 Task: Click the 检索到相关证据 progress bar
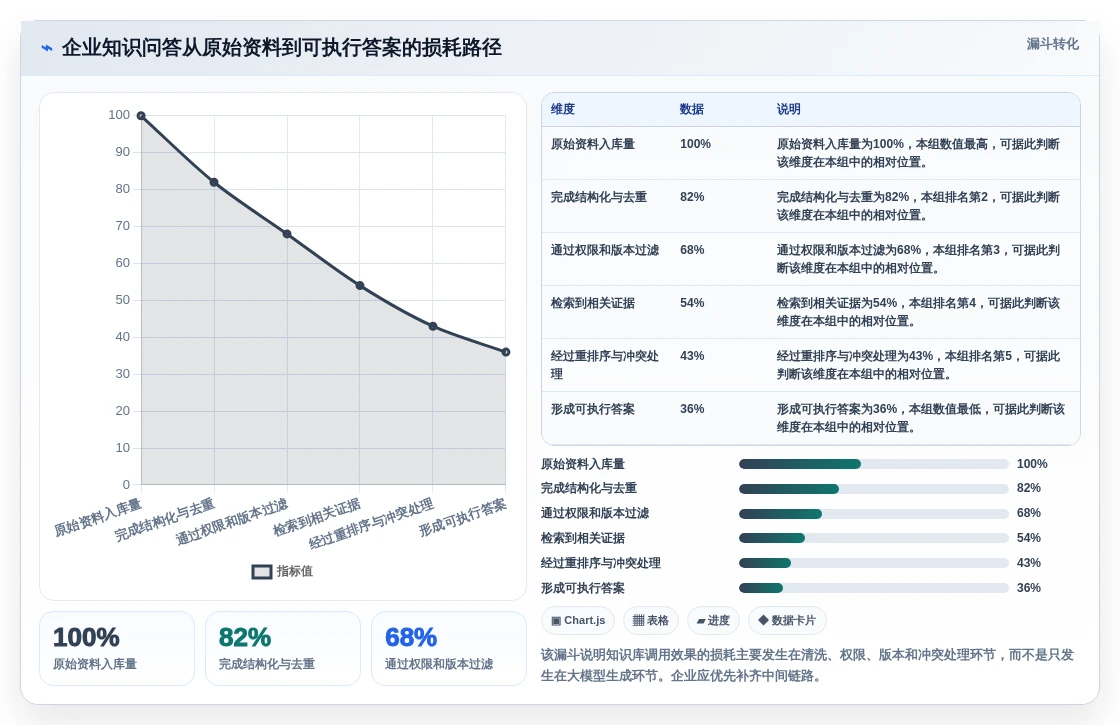pyautogui.click(x=874, y=539)
